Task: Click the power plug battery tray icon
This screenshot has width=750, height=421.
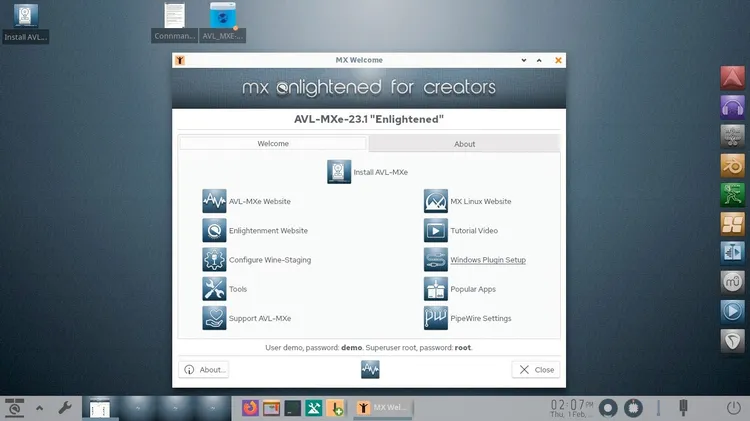Action: (683, 408)
